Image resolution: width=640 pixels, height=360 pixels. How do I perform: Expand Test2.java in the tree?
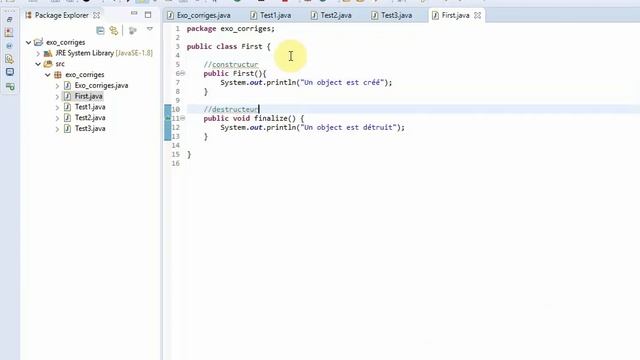point(57,118)
